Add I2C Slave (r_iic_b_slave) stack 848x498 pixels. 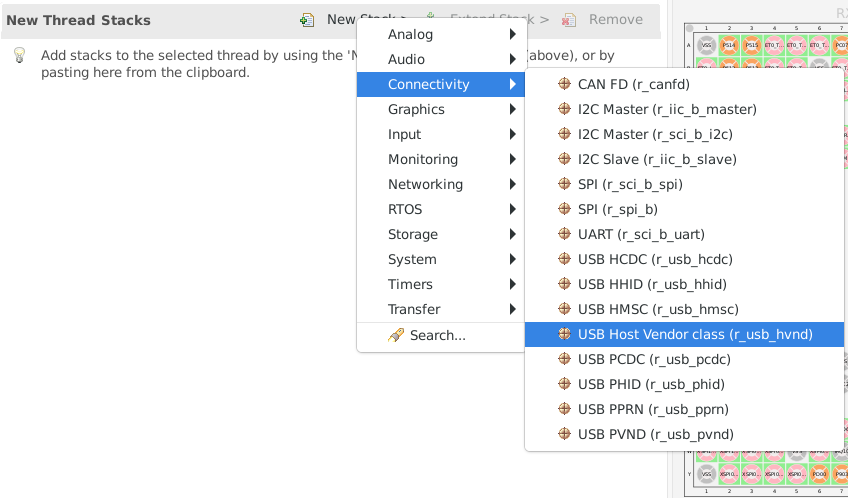684,159
